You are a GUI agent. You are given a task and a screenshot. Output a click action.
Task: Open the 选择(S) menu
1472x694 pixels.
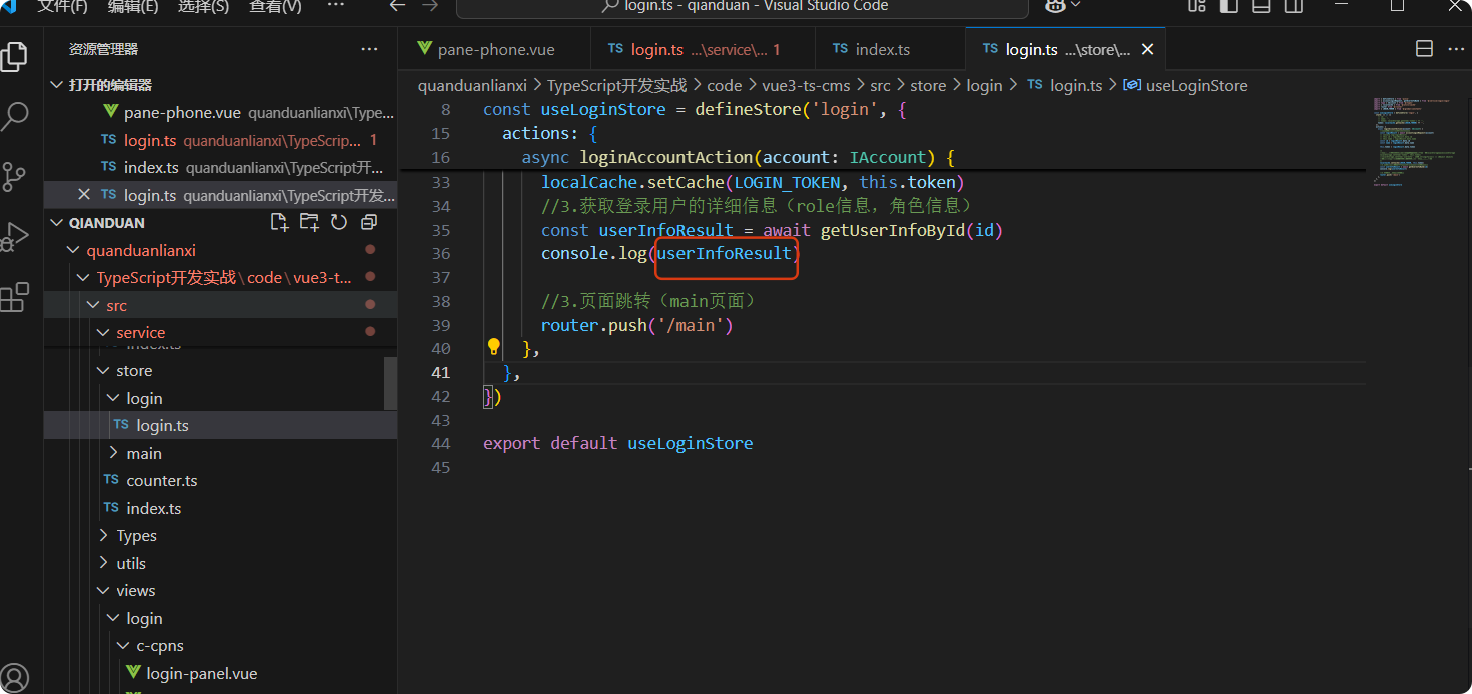pyautogui.click(x=203, y=6)
